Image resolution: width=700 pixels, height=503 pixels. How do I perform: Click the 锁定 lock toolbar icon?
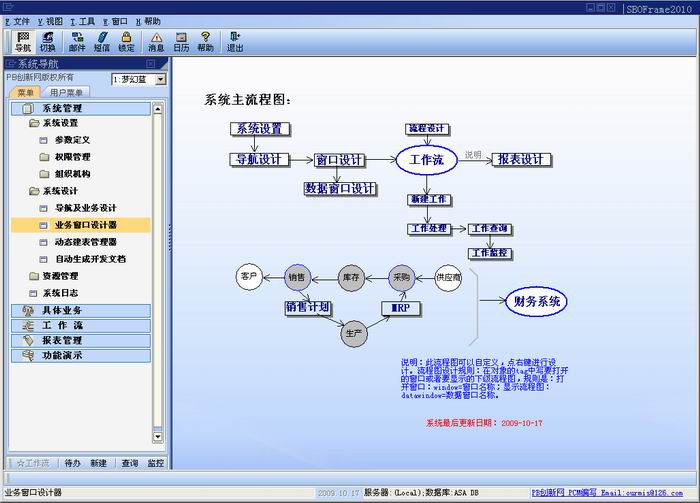point(126,42)
